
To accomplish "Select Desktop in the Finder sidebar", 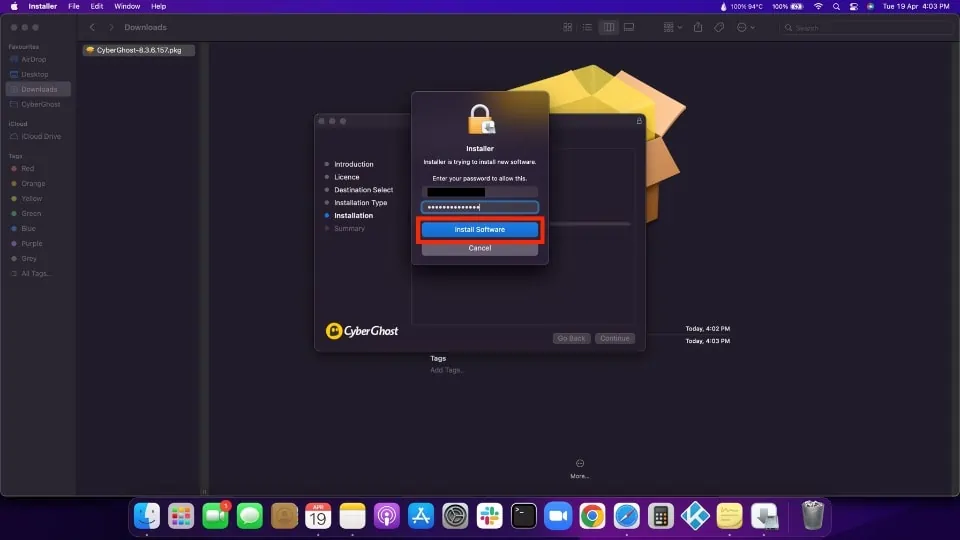I will click(x=38, y=74).
